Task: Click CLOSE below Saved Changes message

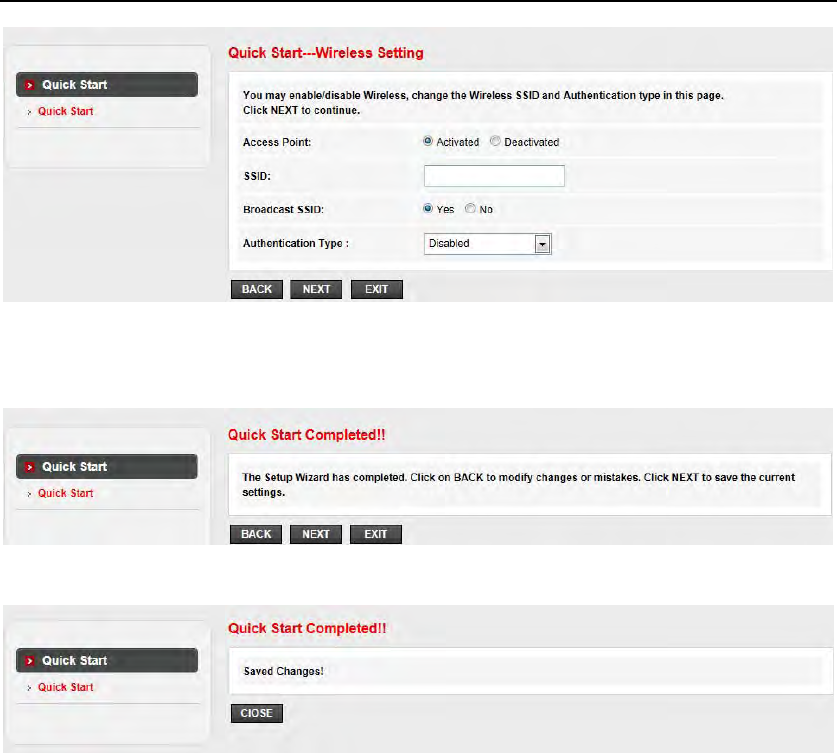Action: click(x=257, y=714)
